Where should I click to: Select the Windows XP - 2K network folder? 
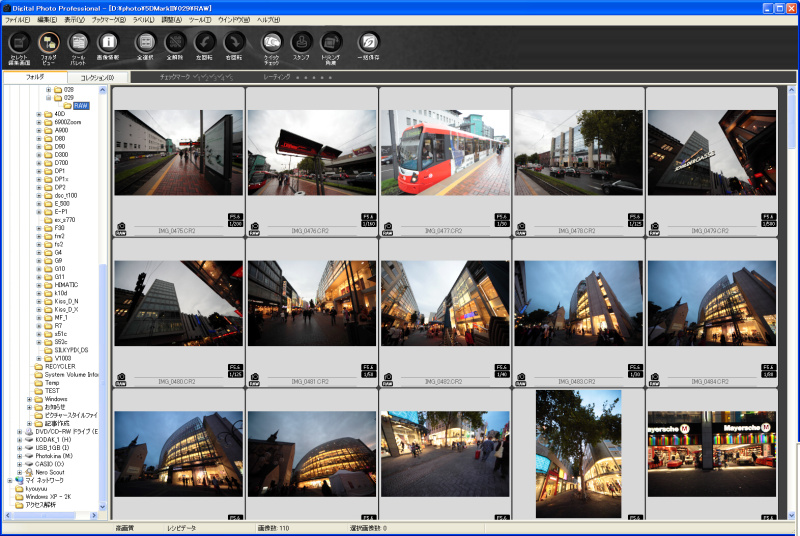(48, 497)
